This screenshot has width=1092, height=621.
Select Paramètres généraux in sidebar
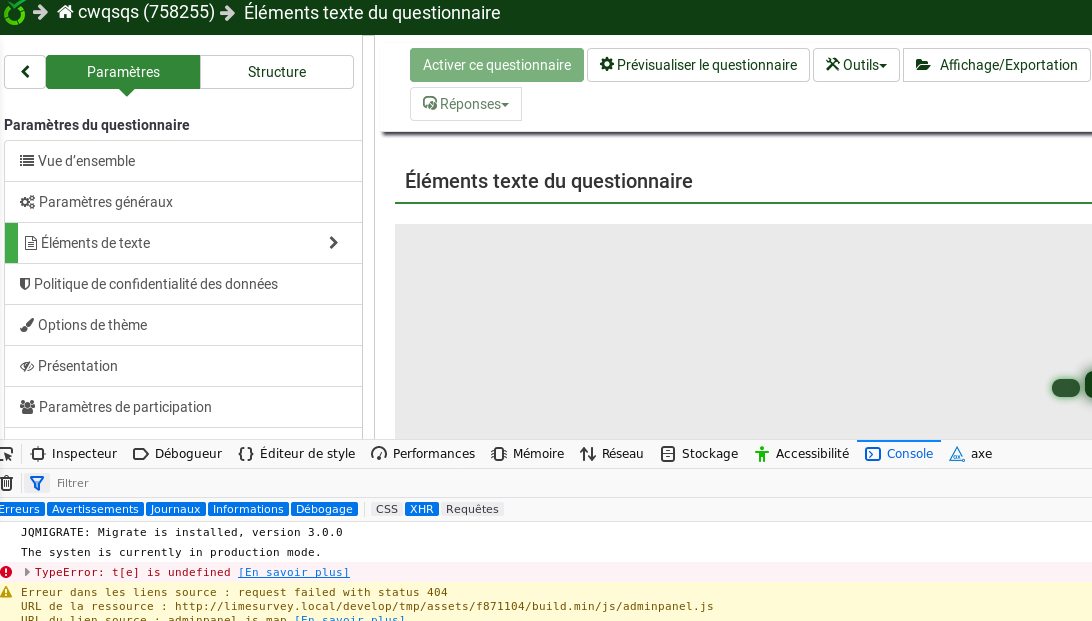point(105,202)
